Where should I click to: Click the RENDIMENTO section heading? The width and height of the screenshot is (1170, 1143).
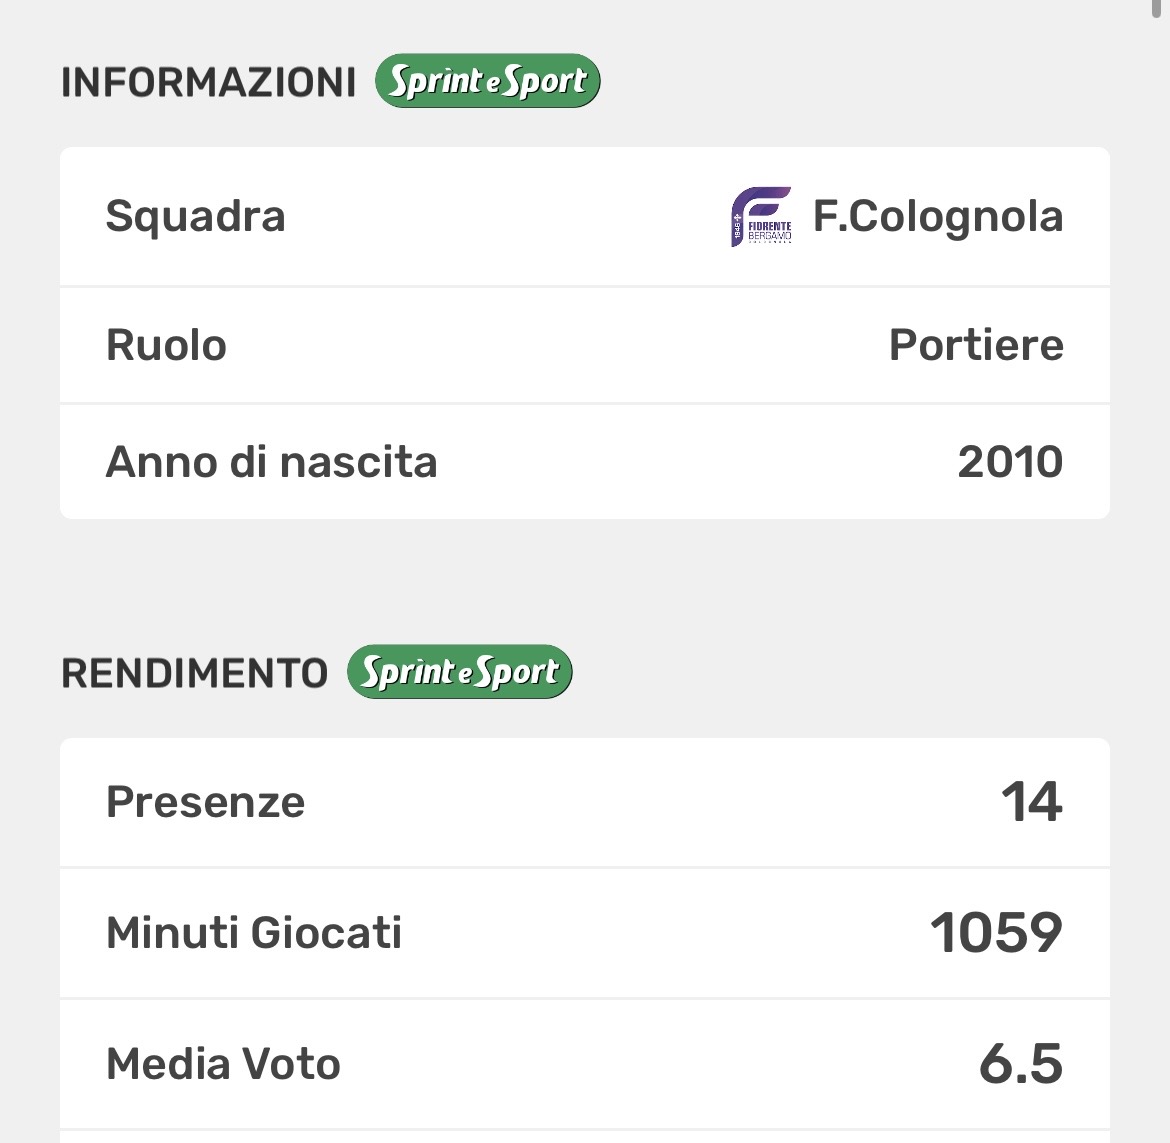pyautogui.click(x=194, y=673)
